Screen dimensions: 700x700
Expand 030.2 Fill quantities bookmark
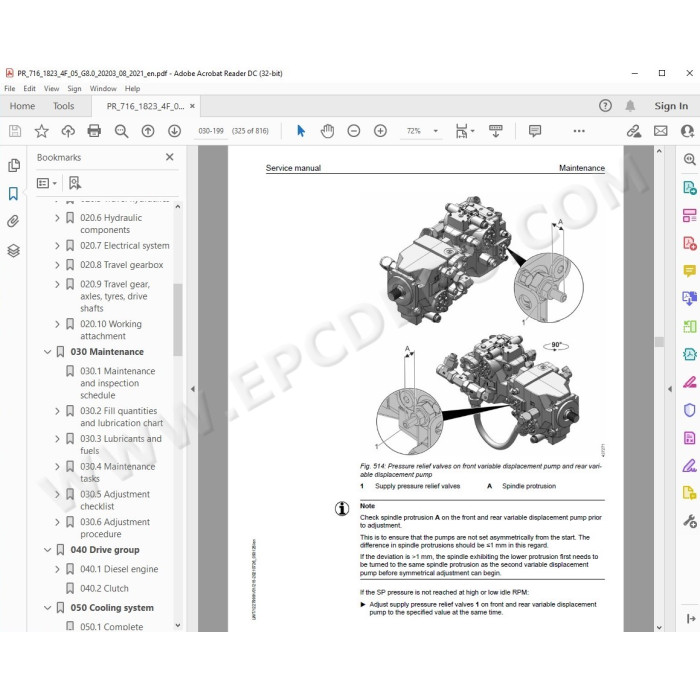coord(57,411)
